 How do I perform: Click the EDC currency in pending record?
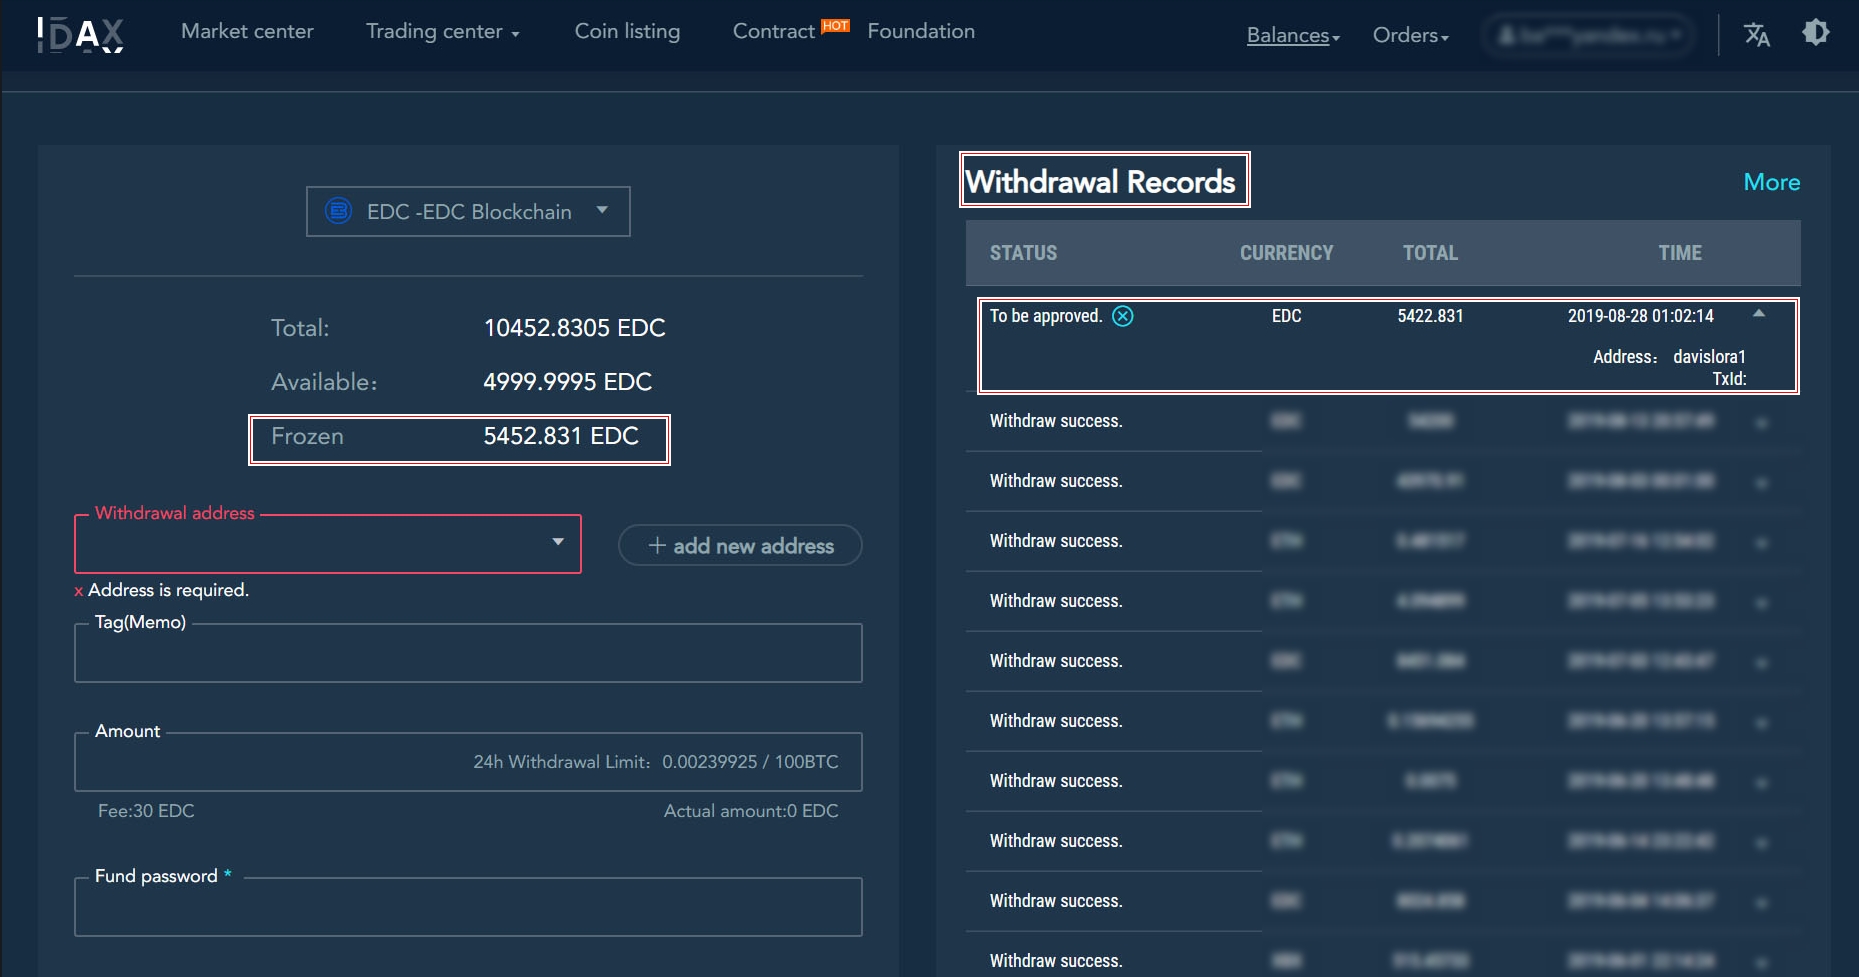[x=1286, y=316]
